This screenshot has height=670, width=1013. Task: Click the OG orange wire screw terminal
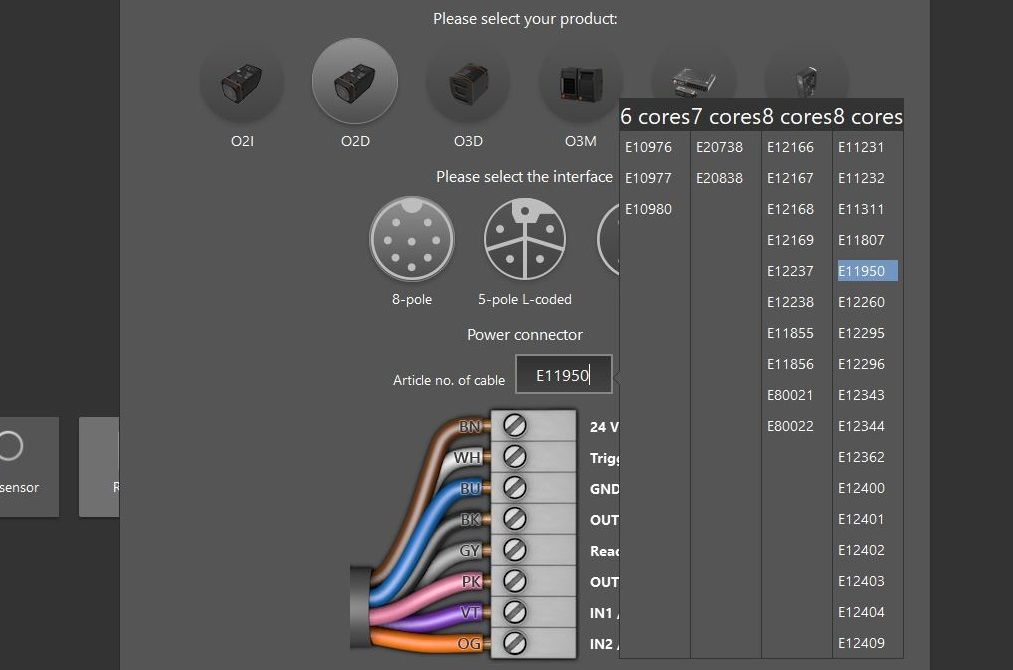coord(515,643)
